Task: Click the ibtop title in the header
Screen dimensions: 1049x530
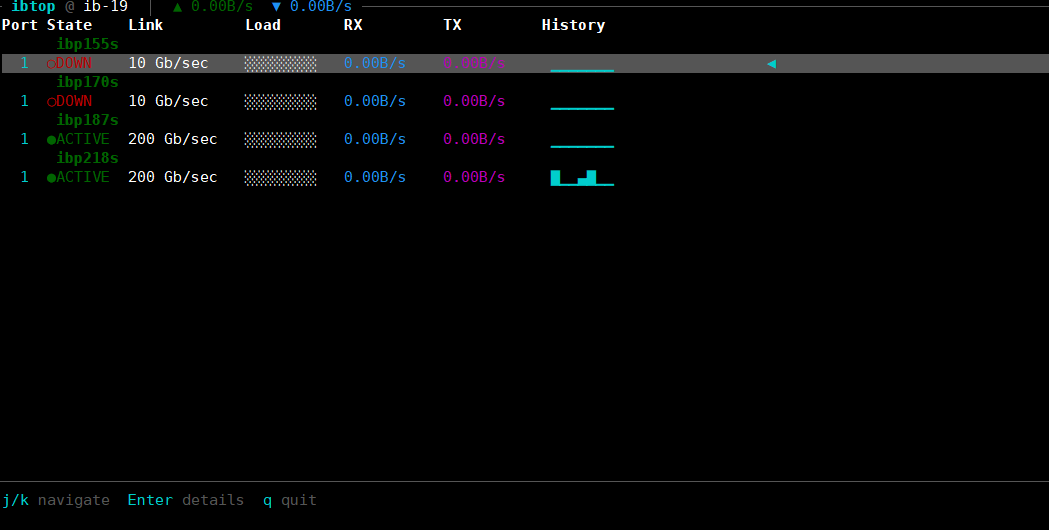Action: [33, 7]
